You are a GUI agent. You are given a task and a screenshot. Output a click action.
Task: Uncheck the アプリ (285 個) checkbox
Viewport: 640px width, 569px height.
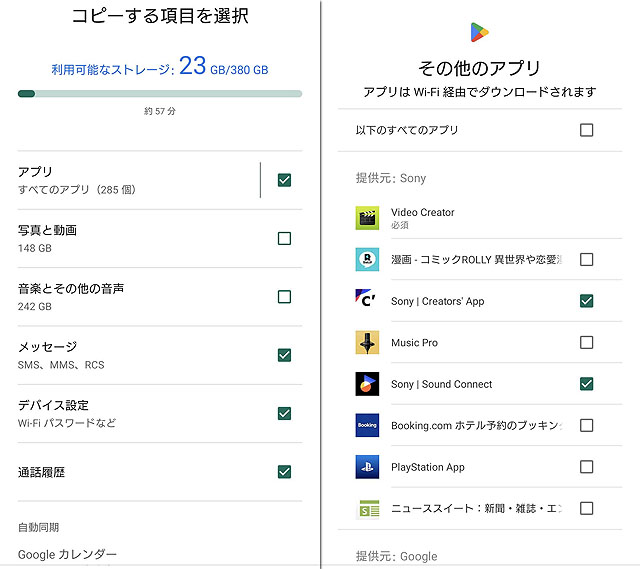pos(284,180)
